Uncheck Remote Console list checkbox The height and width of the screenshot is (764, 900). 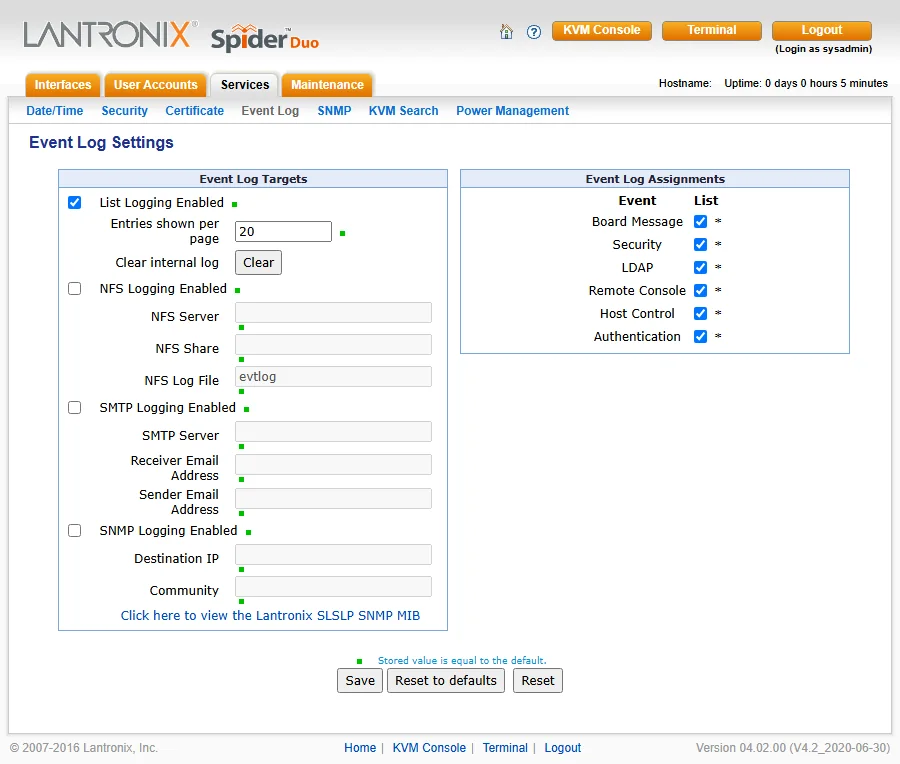(x=700, y=290)
